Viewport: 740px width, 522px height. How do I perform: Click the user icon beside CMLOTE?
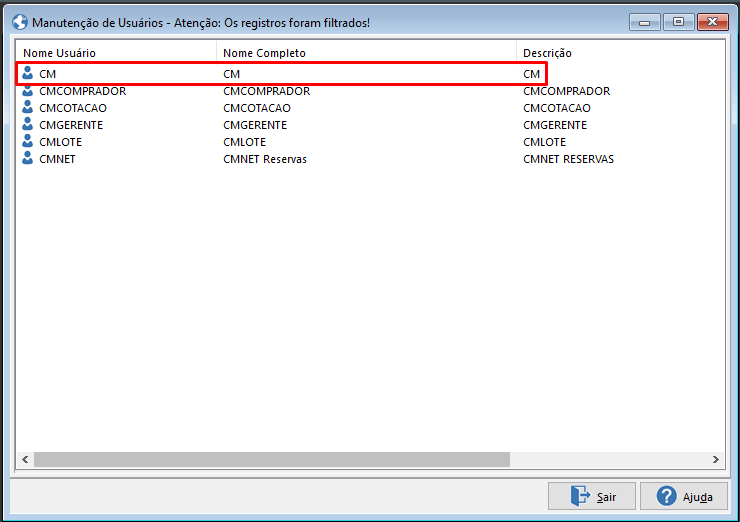pyautogui.click(x=27, y=141)
